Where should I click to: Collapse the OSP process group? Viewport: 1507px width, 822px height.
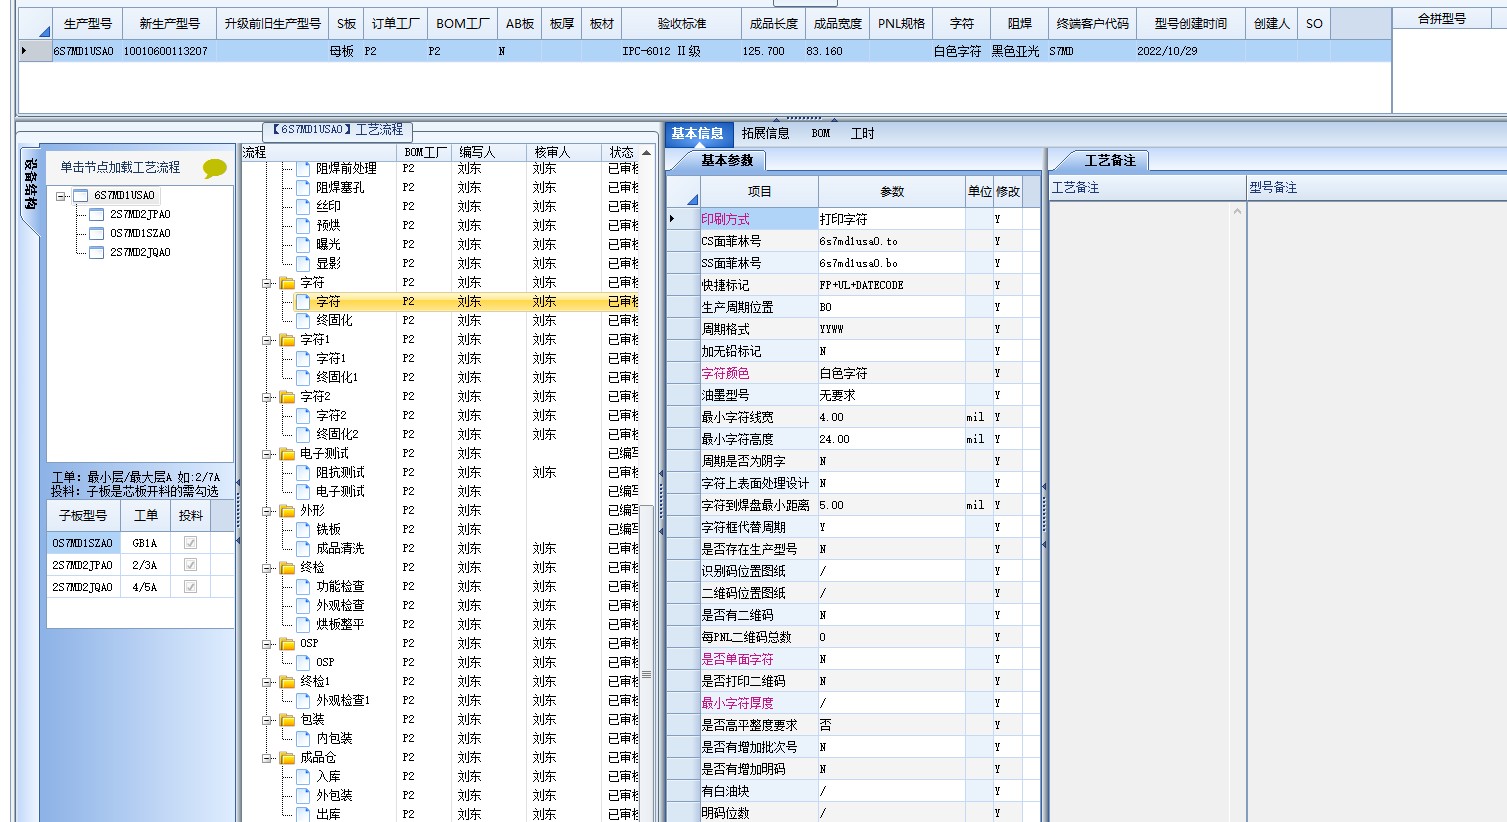(268, 644)
